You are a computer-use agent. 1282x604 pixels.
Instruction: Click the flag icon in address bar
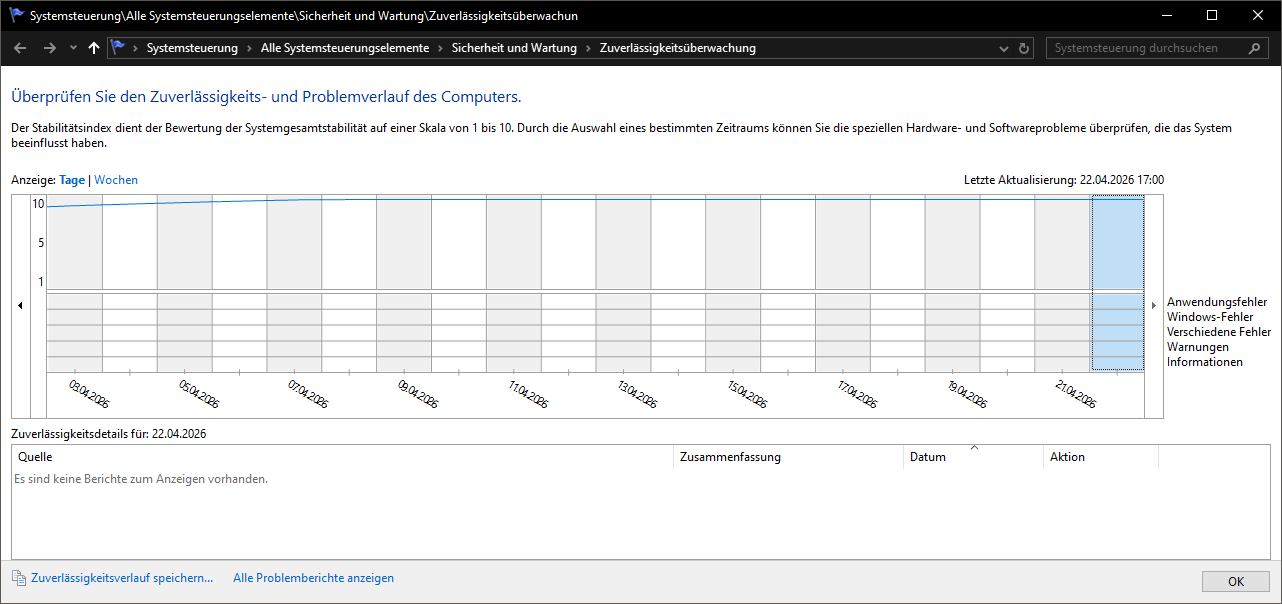pyautogui.click(x=119, y=48)
